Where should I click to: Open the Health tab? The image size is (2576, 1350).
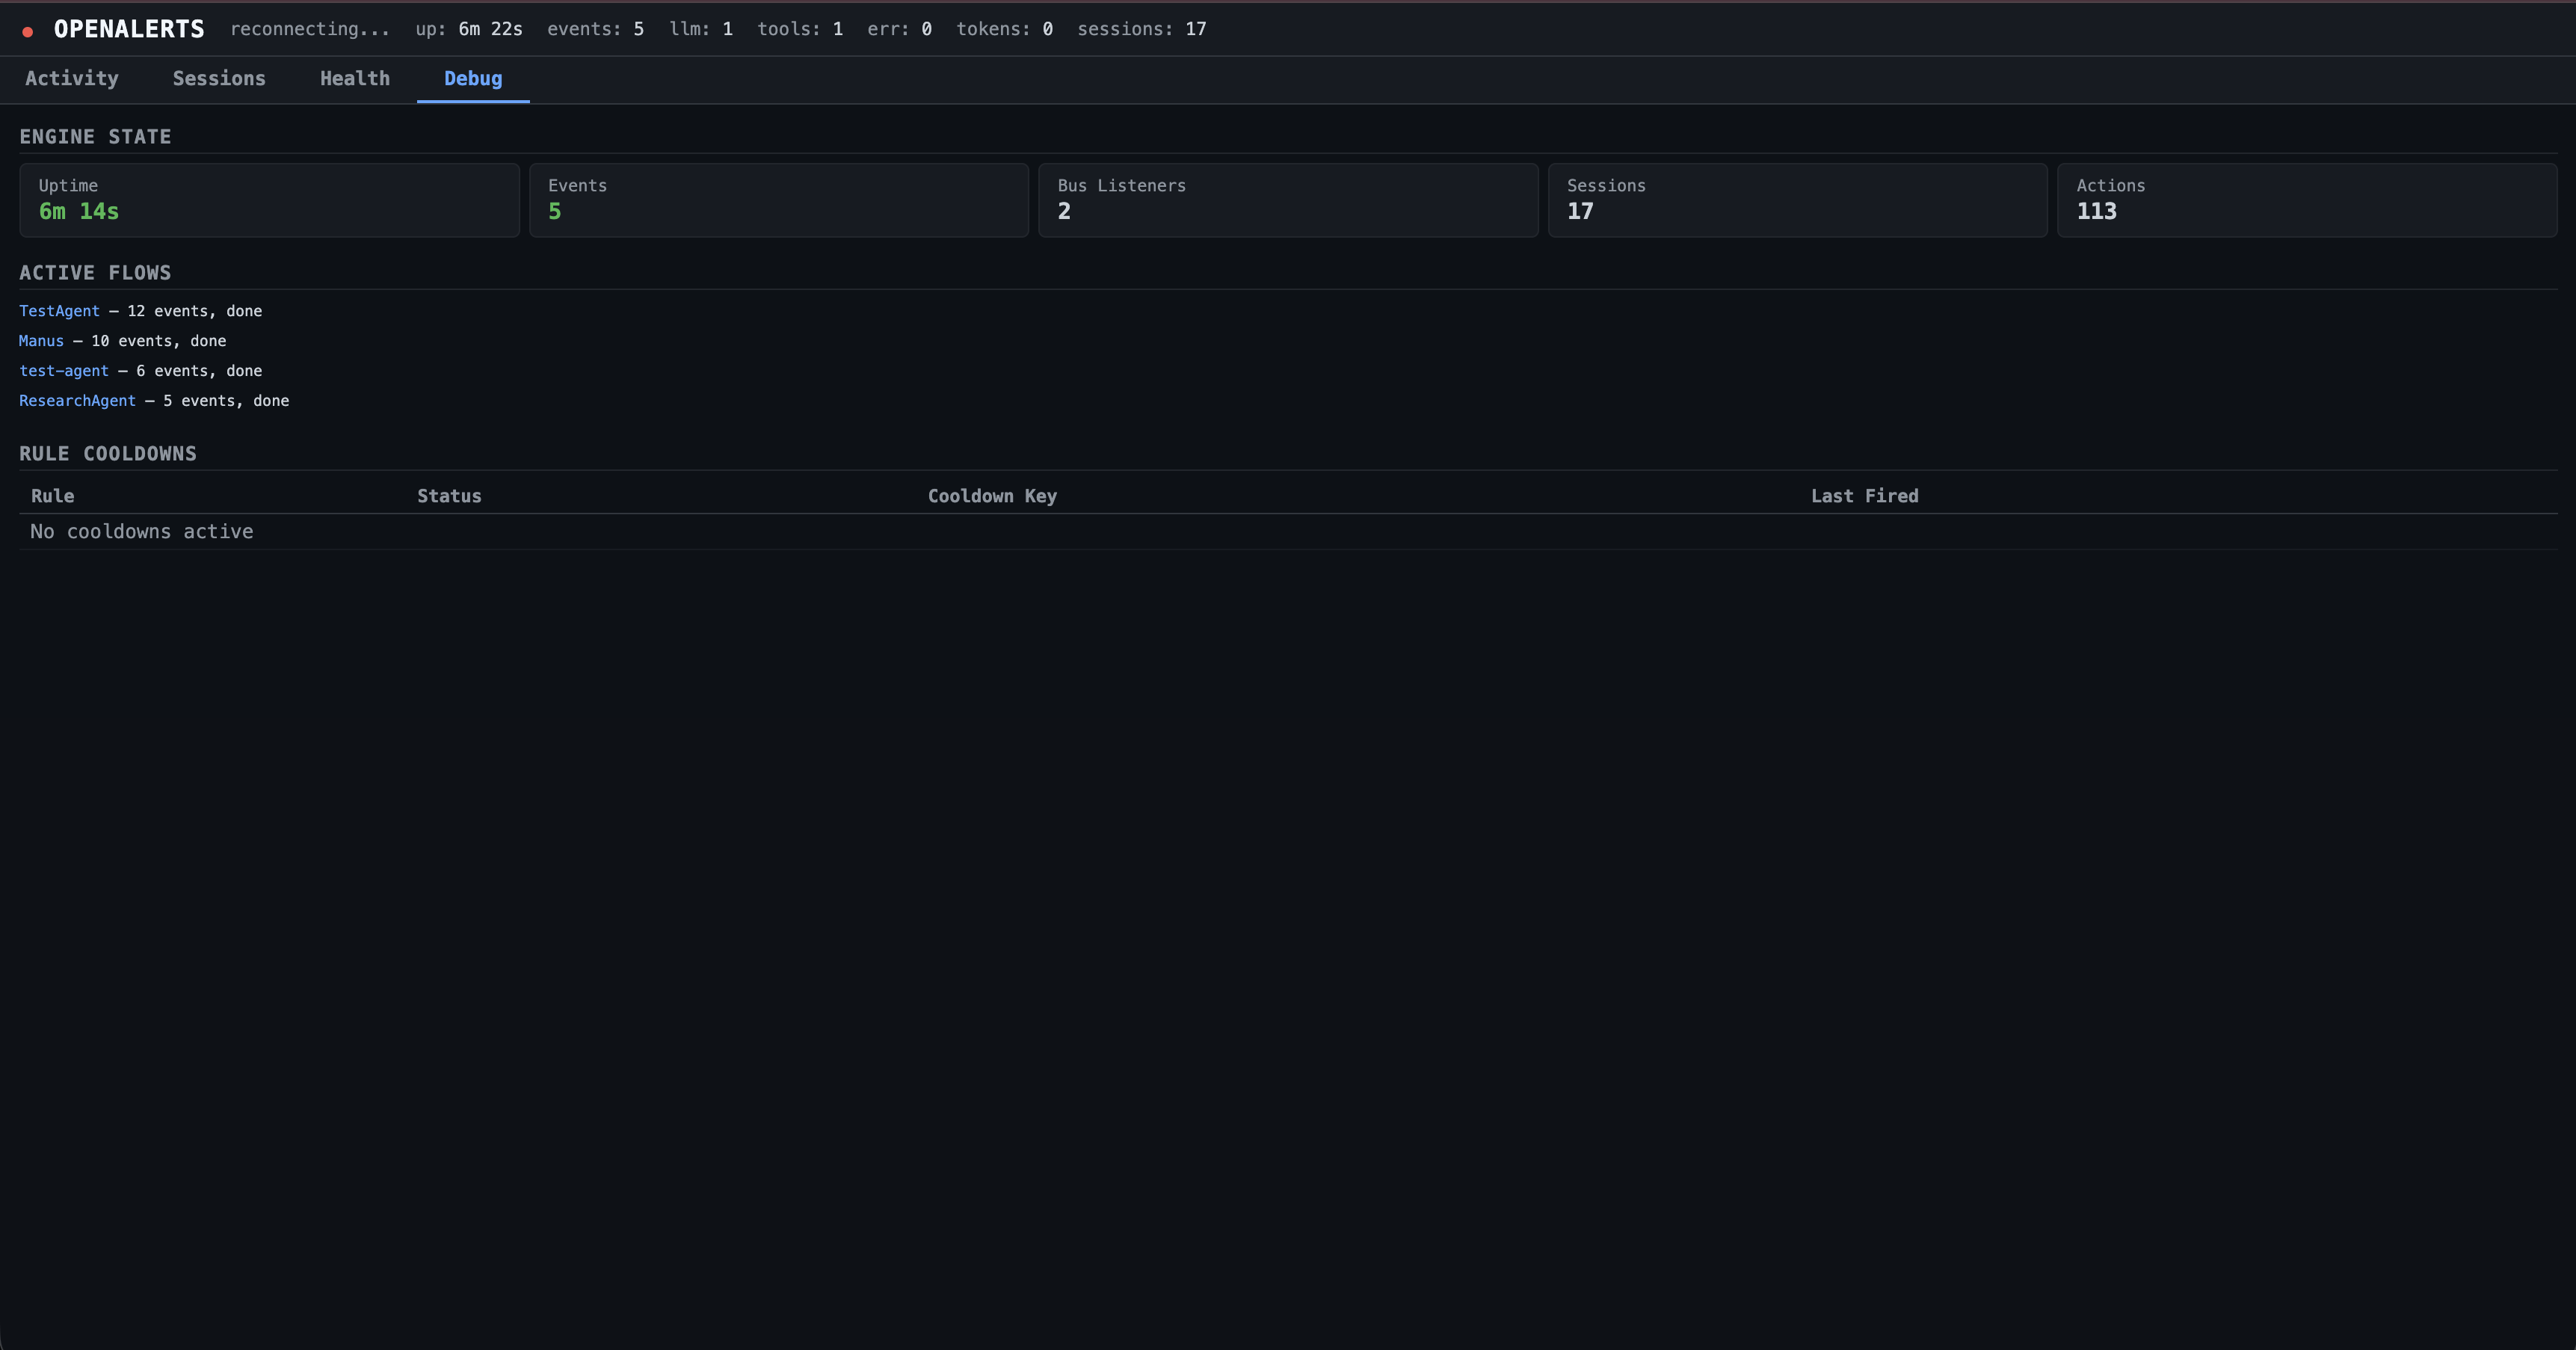355,78
